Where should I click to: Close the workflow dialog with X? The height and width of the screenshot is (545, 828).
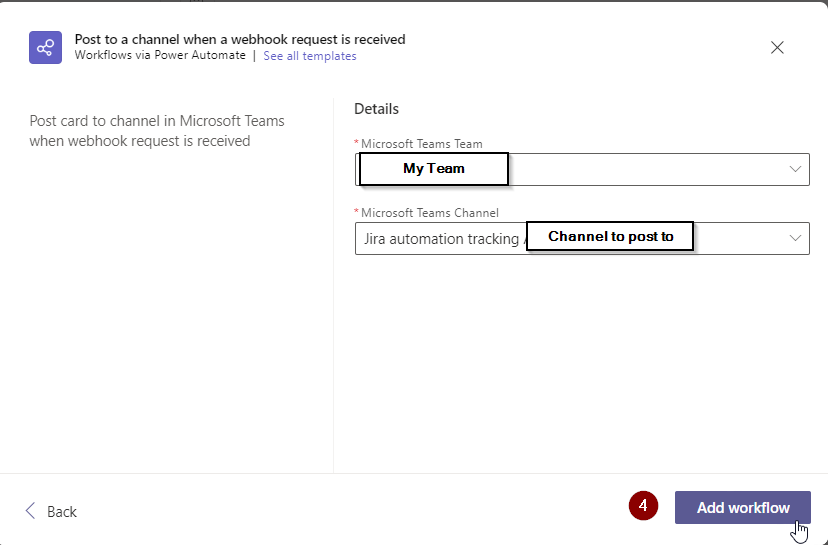[777, 48]
